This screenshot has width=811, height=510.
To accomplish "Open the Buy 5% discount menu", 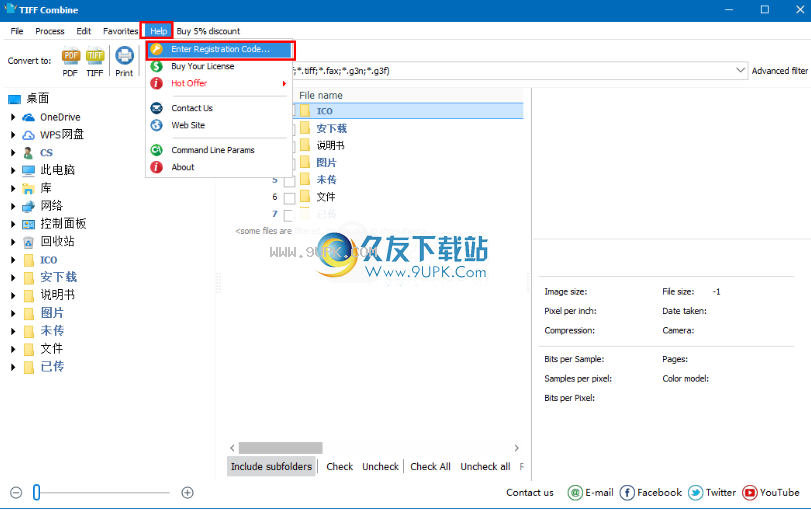I will 208,31.
